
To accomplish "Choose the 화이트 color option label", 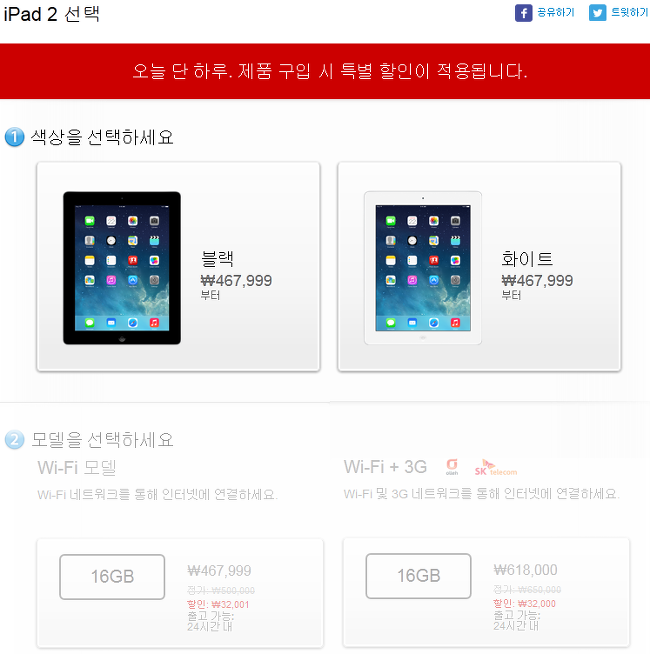I will click(527, 259).
